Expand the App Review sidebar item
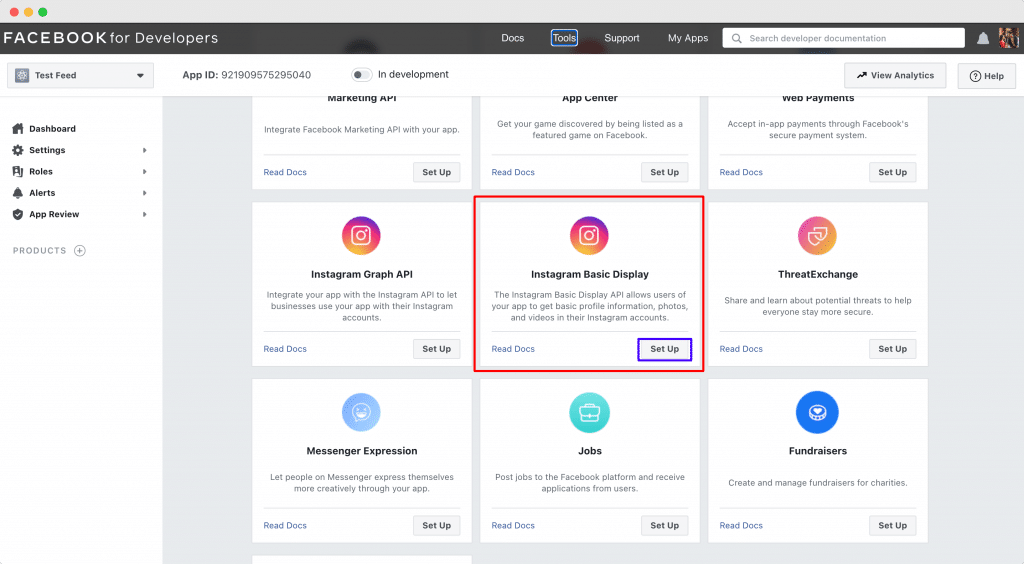1024x564 pixels. pos(80,214)
